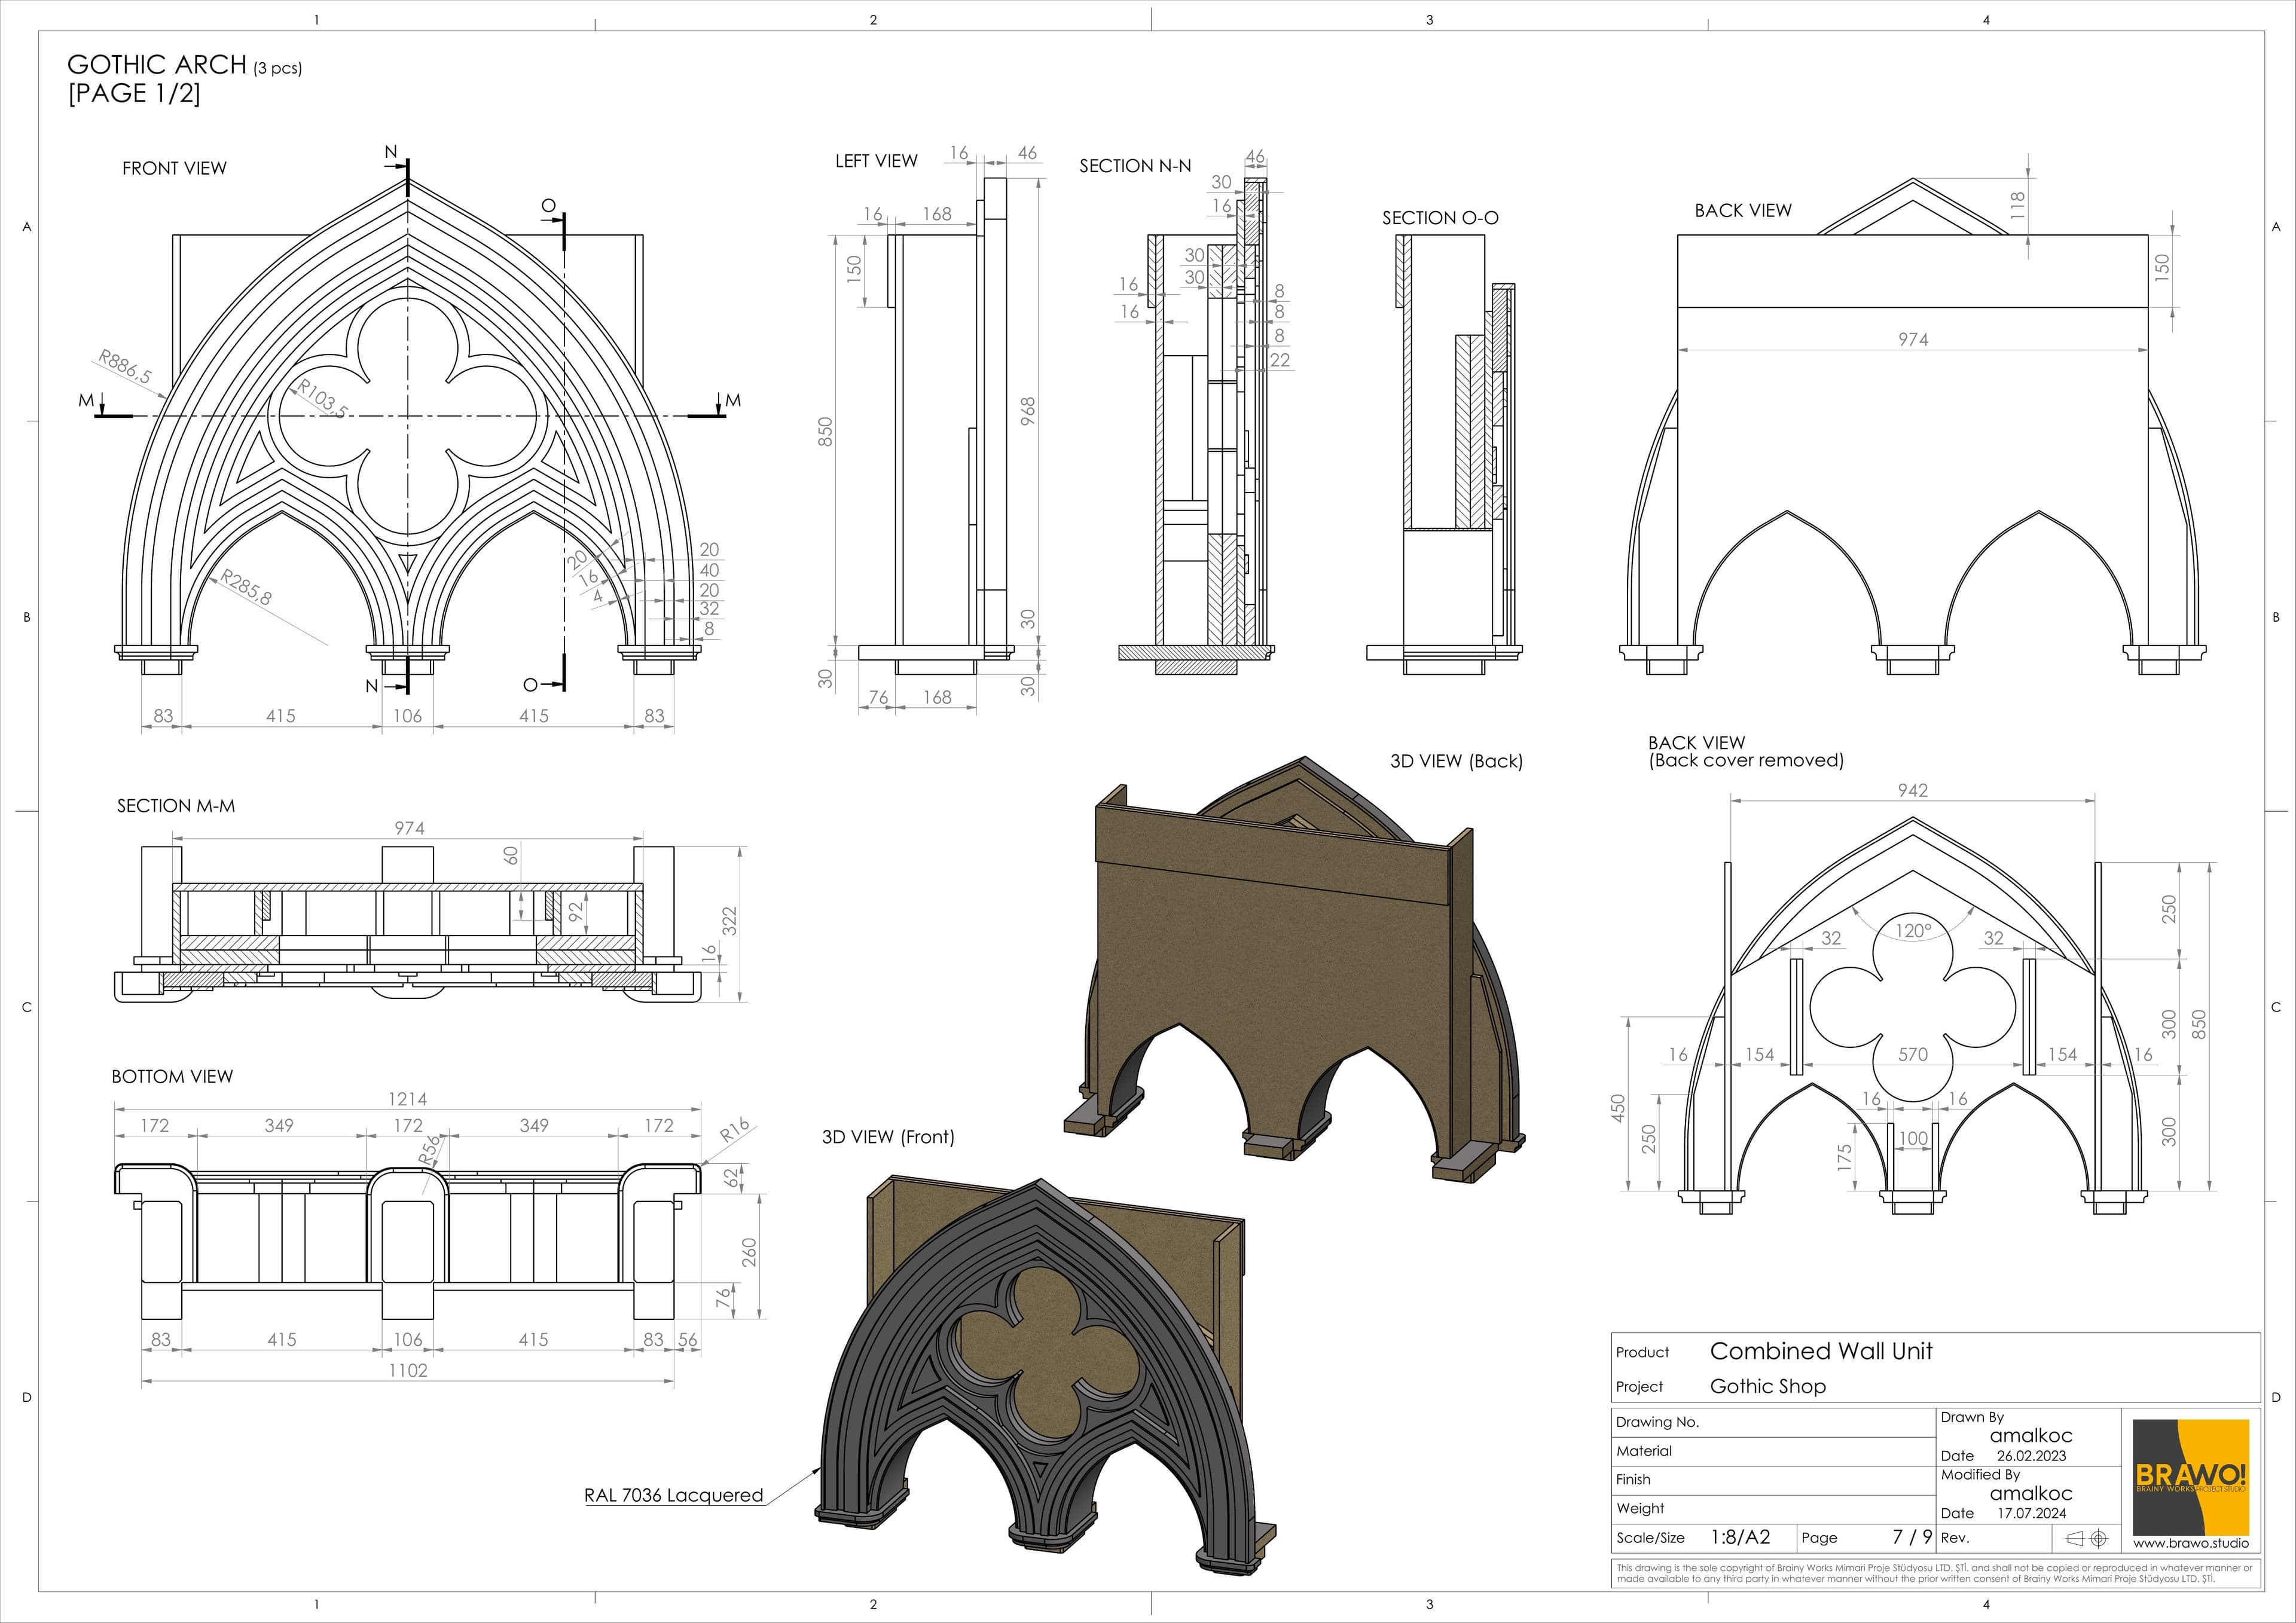The height and width of the screenshot is (1623, 2296).
Task: Click the scale value '1:8/A2'
Action: 1741,1538
